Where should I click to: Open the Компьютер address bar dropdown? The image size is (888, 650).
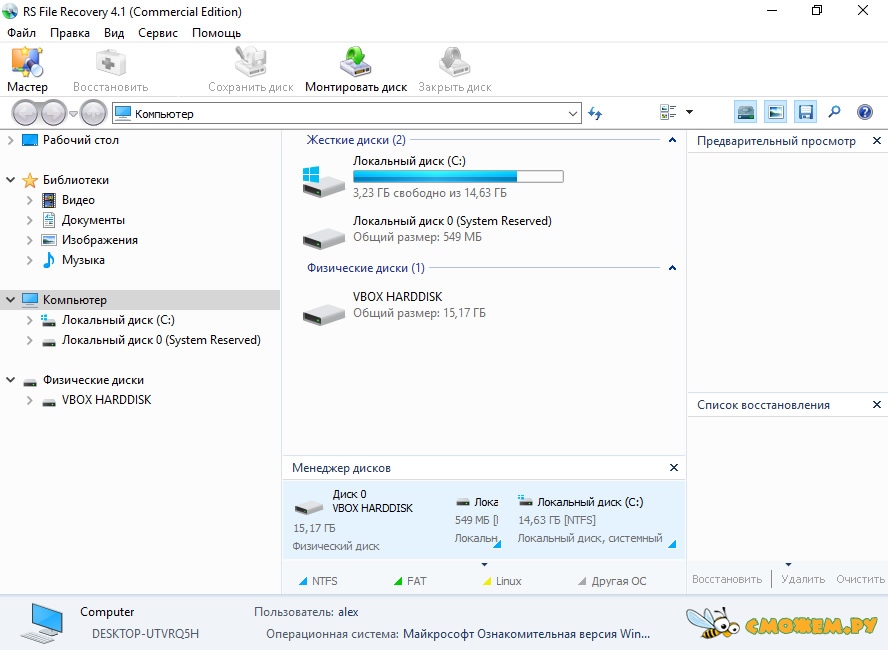573,114
